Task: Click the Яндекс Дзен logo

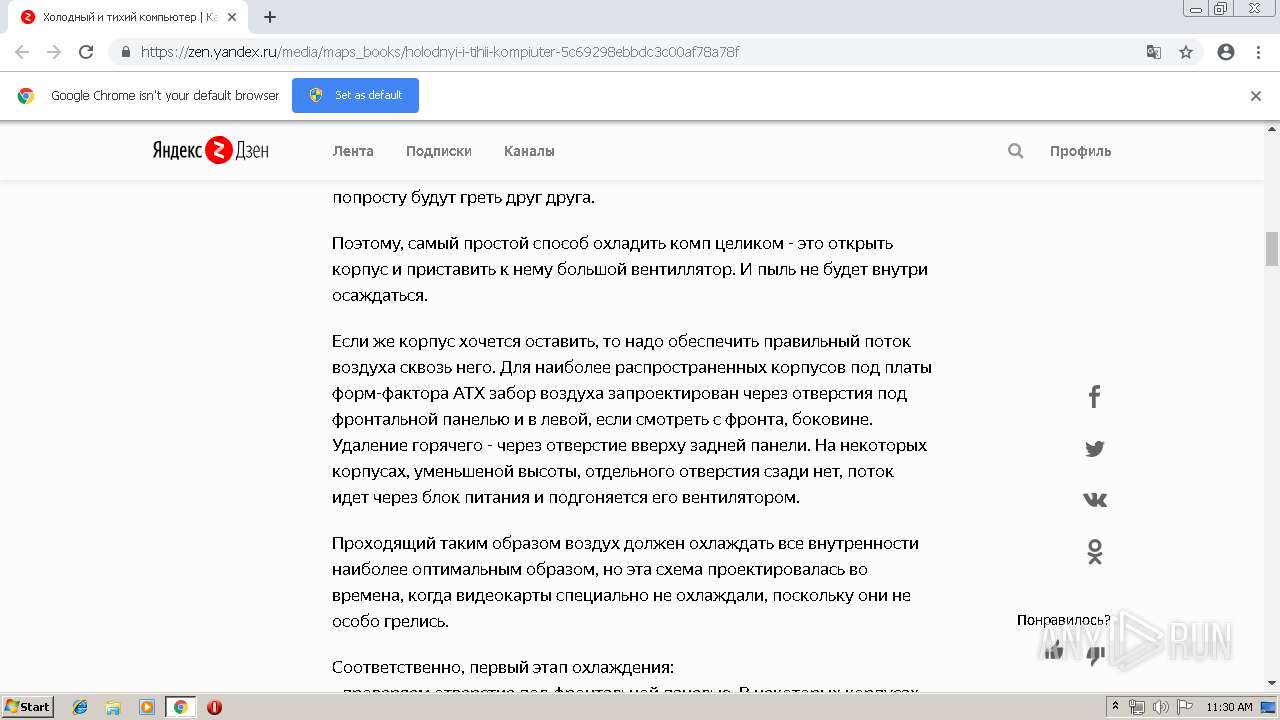Action: (211, 151)
